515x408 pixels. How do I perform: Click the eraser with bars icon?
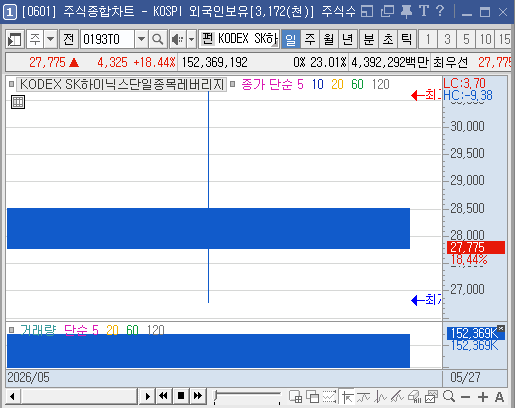pyautogui.click(x=414, y=397)
